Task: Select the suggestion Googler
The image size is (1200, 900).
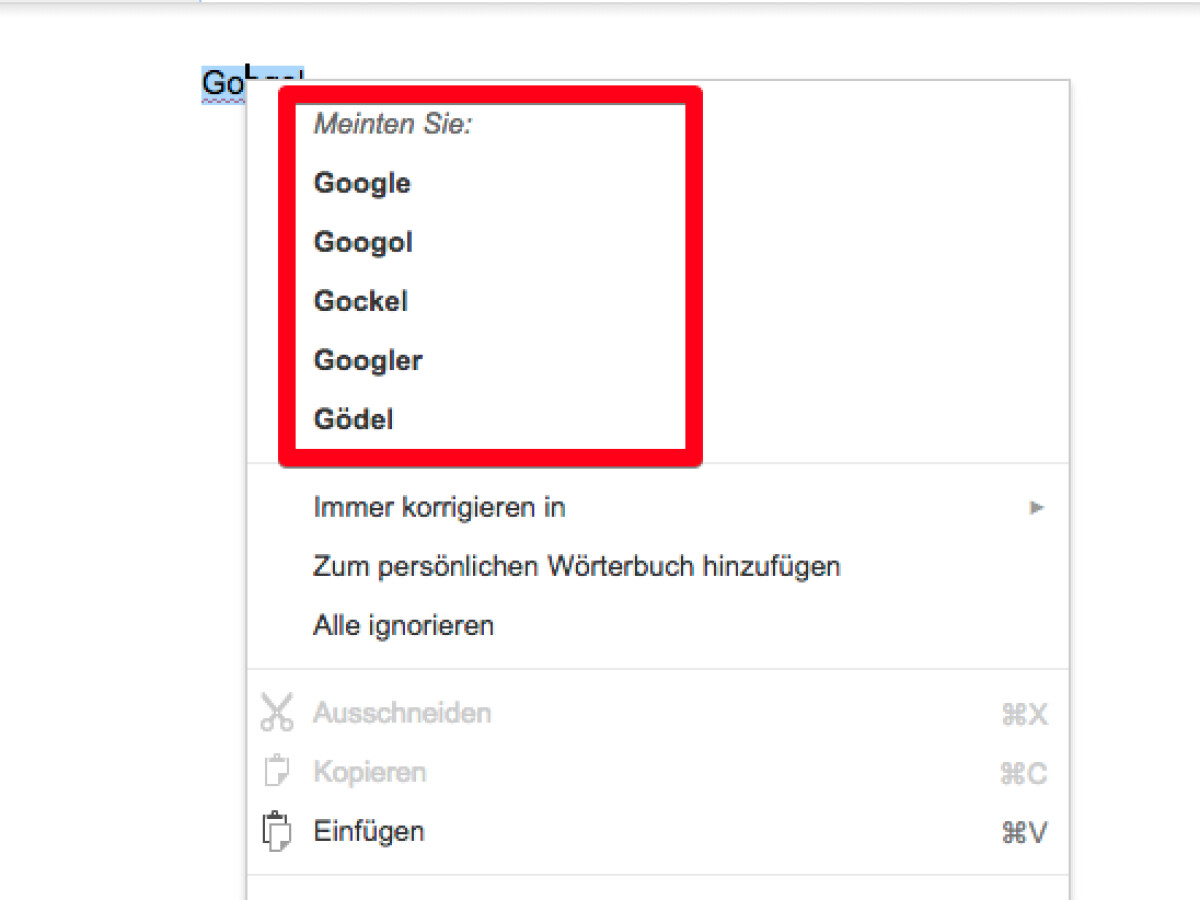Action: [x=368, y=361]
